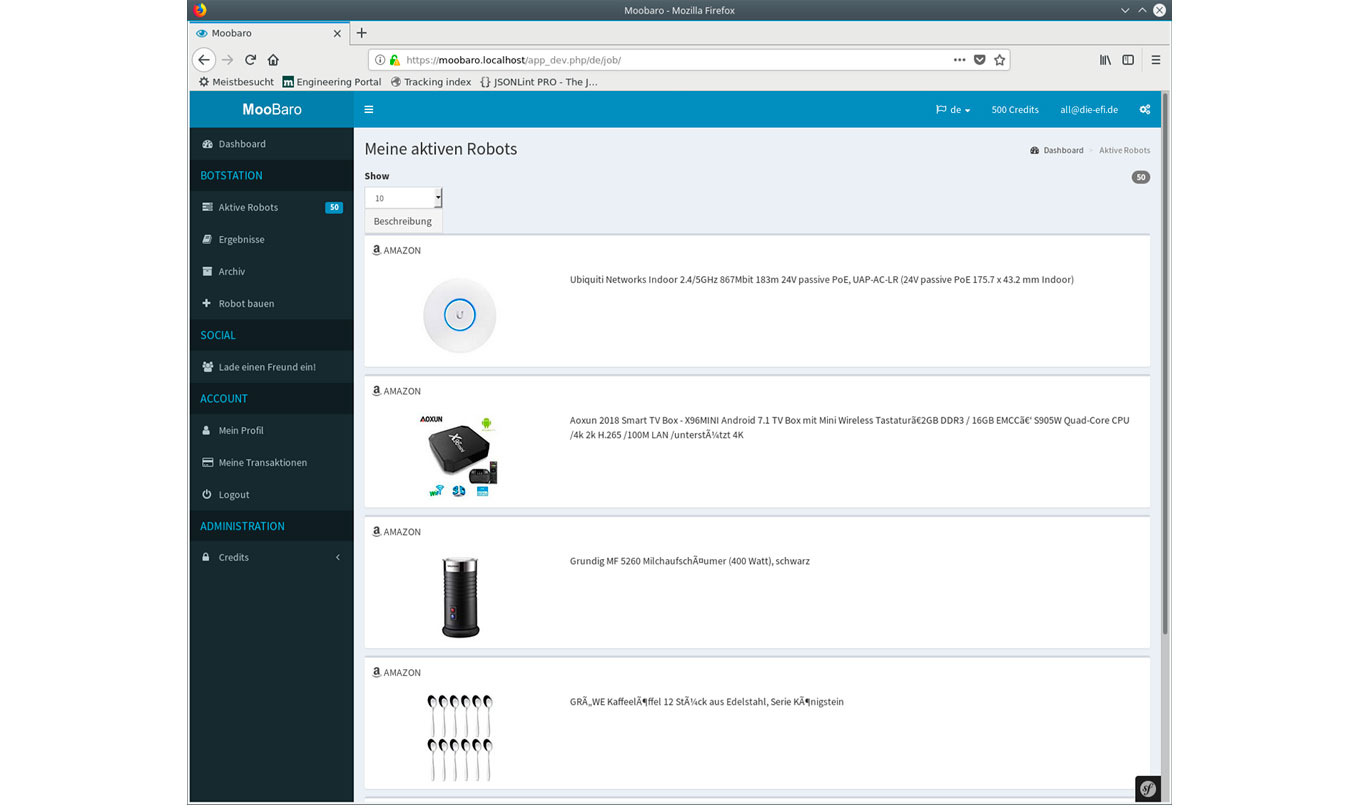Open the Firefox library icon
Viewport: 1359px width, 810px height.
click(1105, 60)
